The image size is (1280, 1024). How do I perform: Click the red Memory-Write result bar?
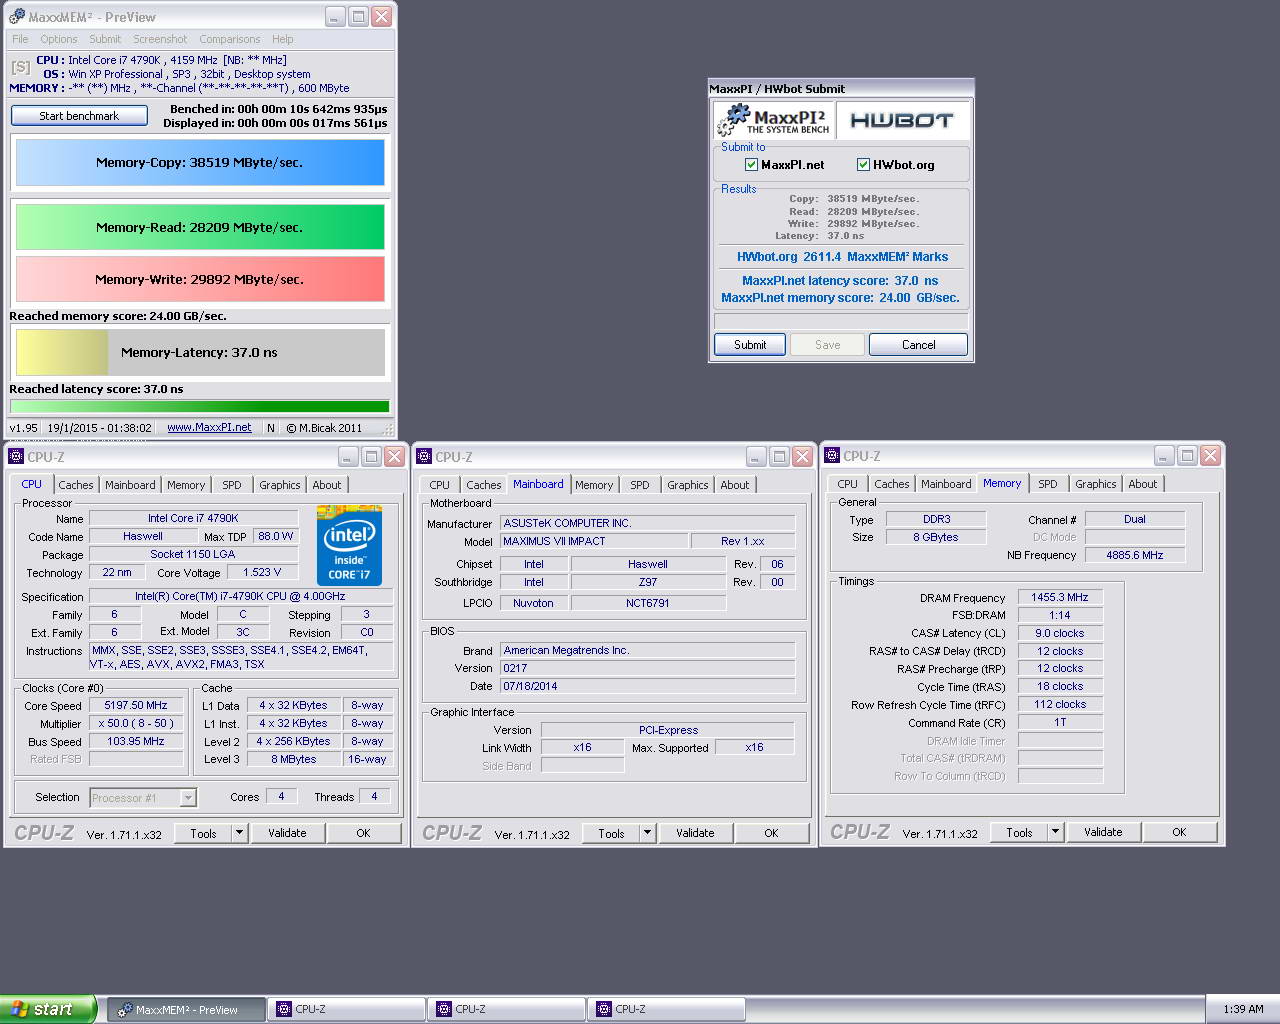pos(200,279)
